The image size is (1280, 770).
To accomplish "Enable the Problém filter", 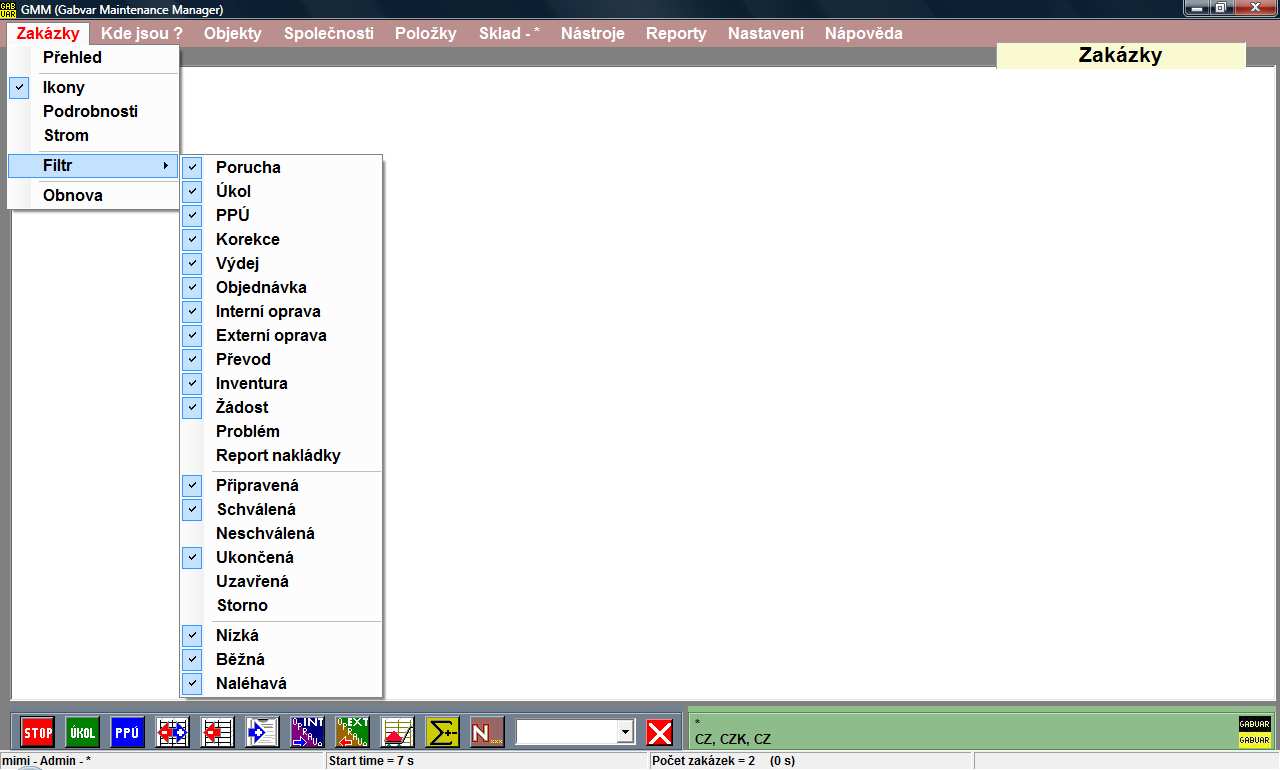I will pyautogui.click(x=282, y=431).
